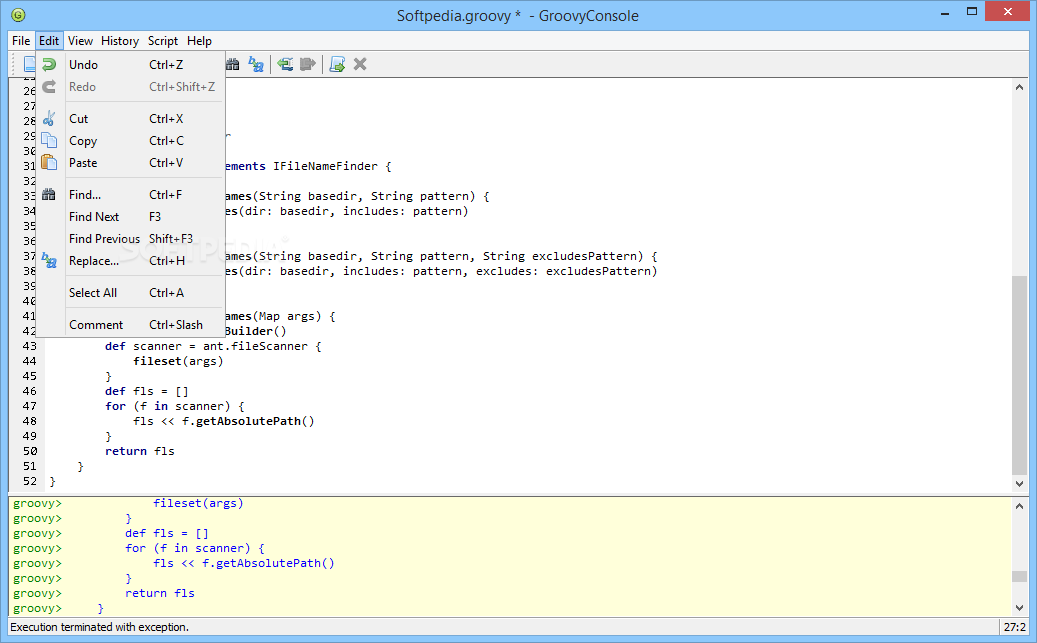Click the grey arrow icon beside Redo

49,87
